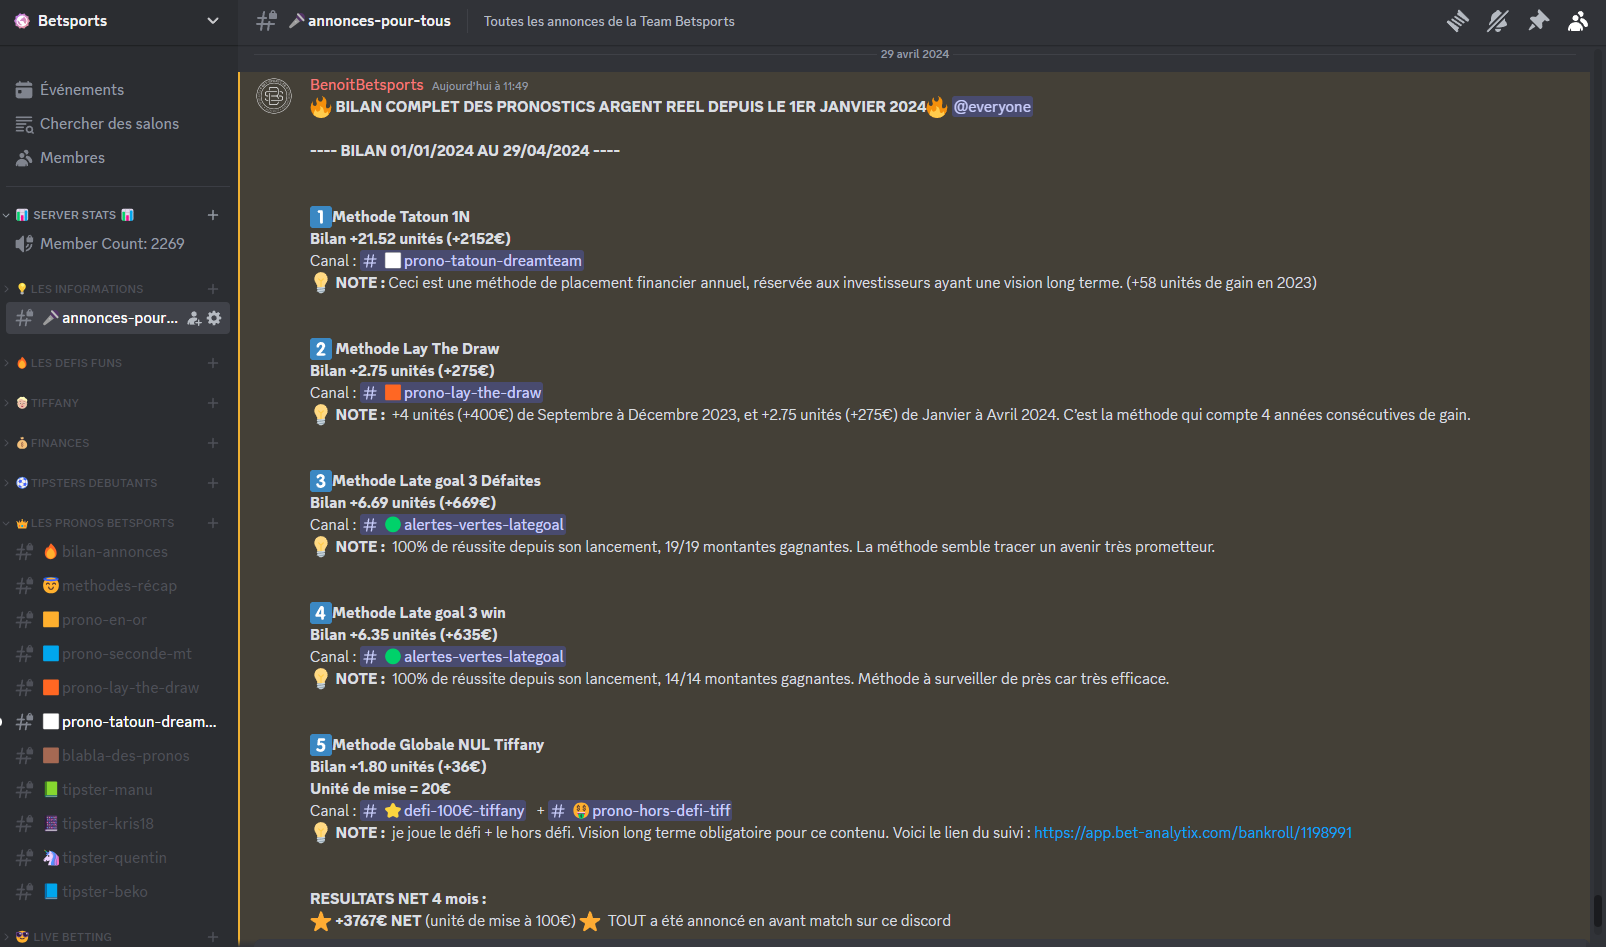Open blabla-des-pronos channel

pos(119,756)
